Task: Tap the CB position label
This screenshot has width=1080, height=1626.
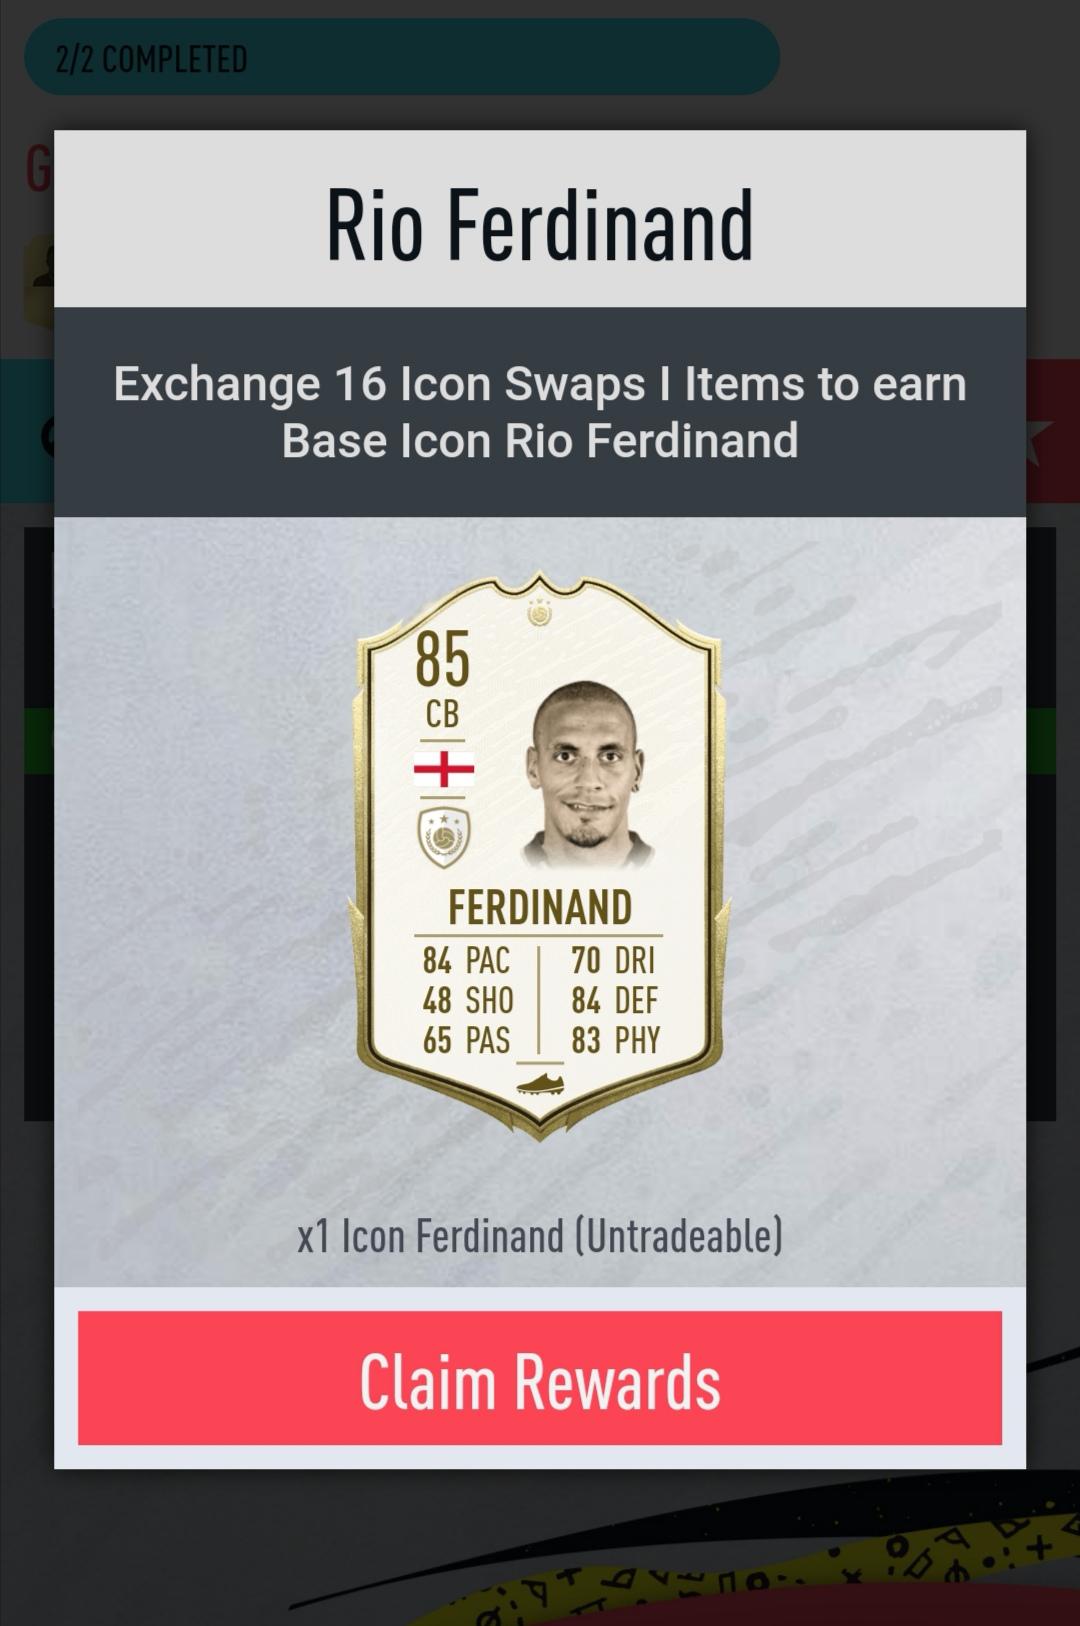Action: coord(442,714)
